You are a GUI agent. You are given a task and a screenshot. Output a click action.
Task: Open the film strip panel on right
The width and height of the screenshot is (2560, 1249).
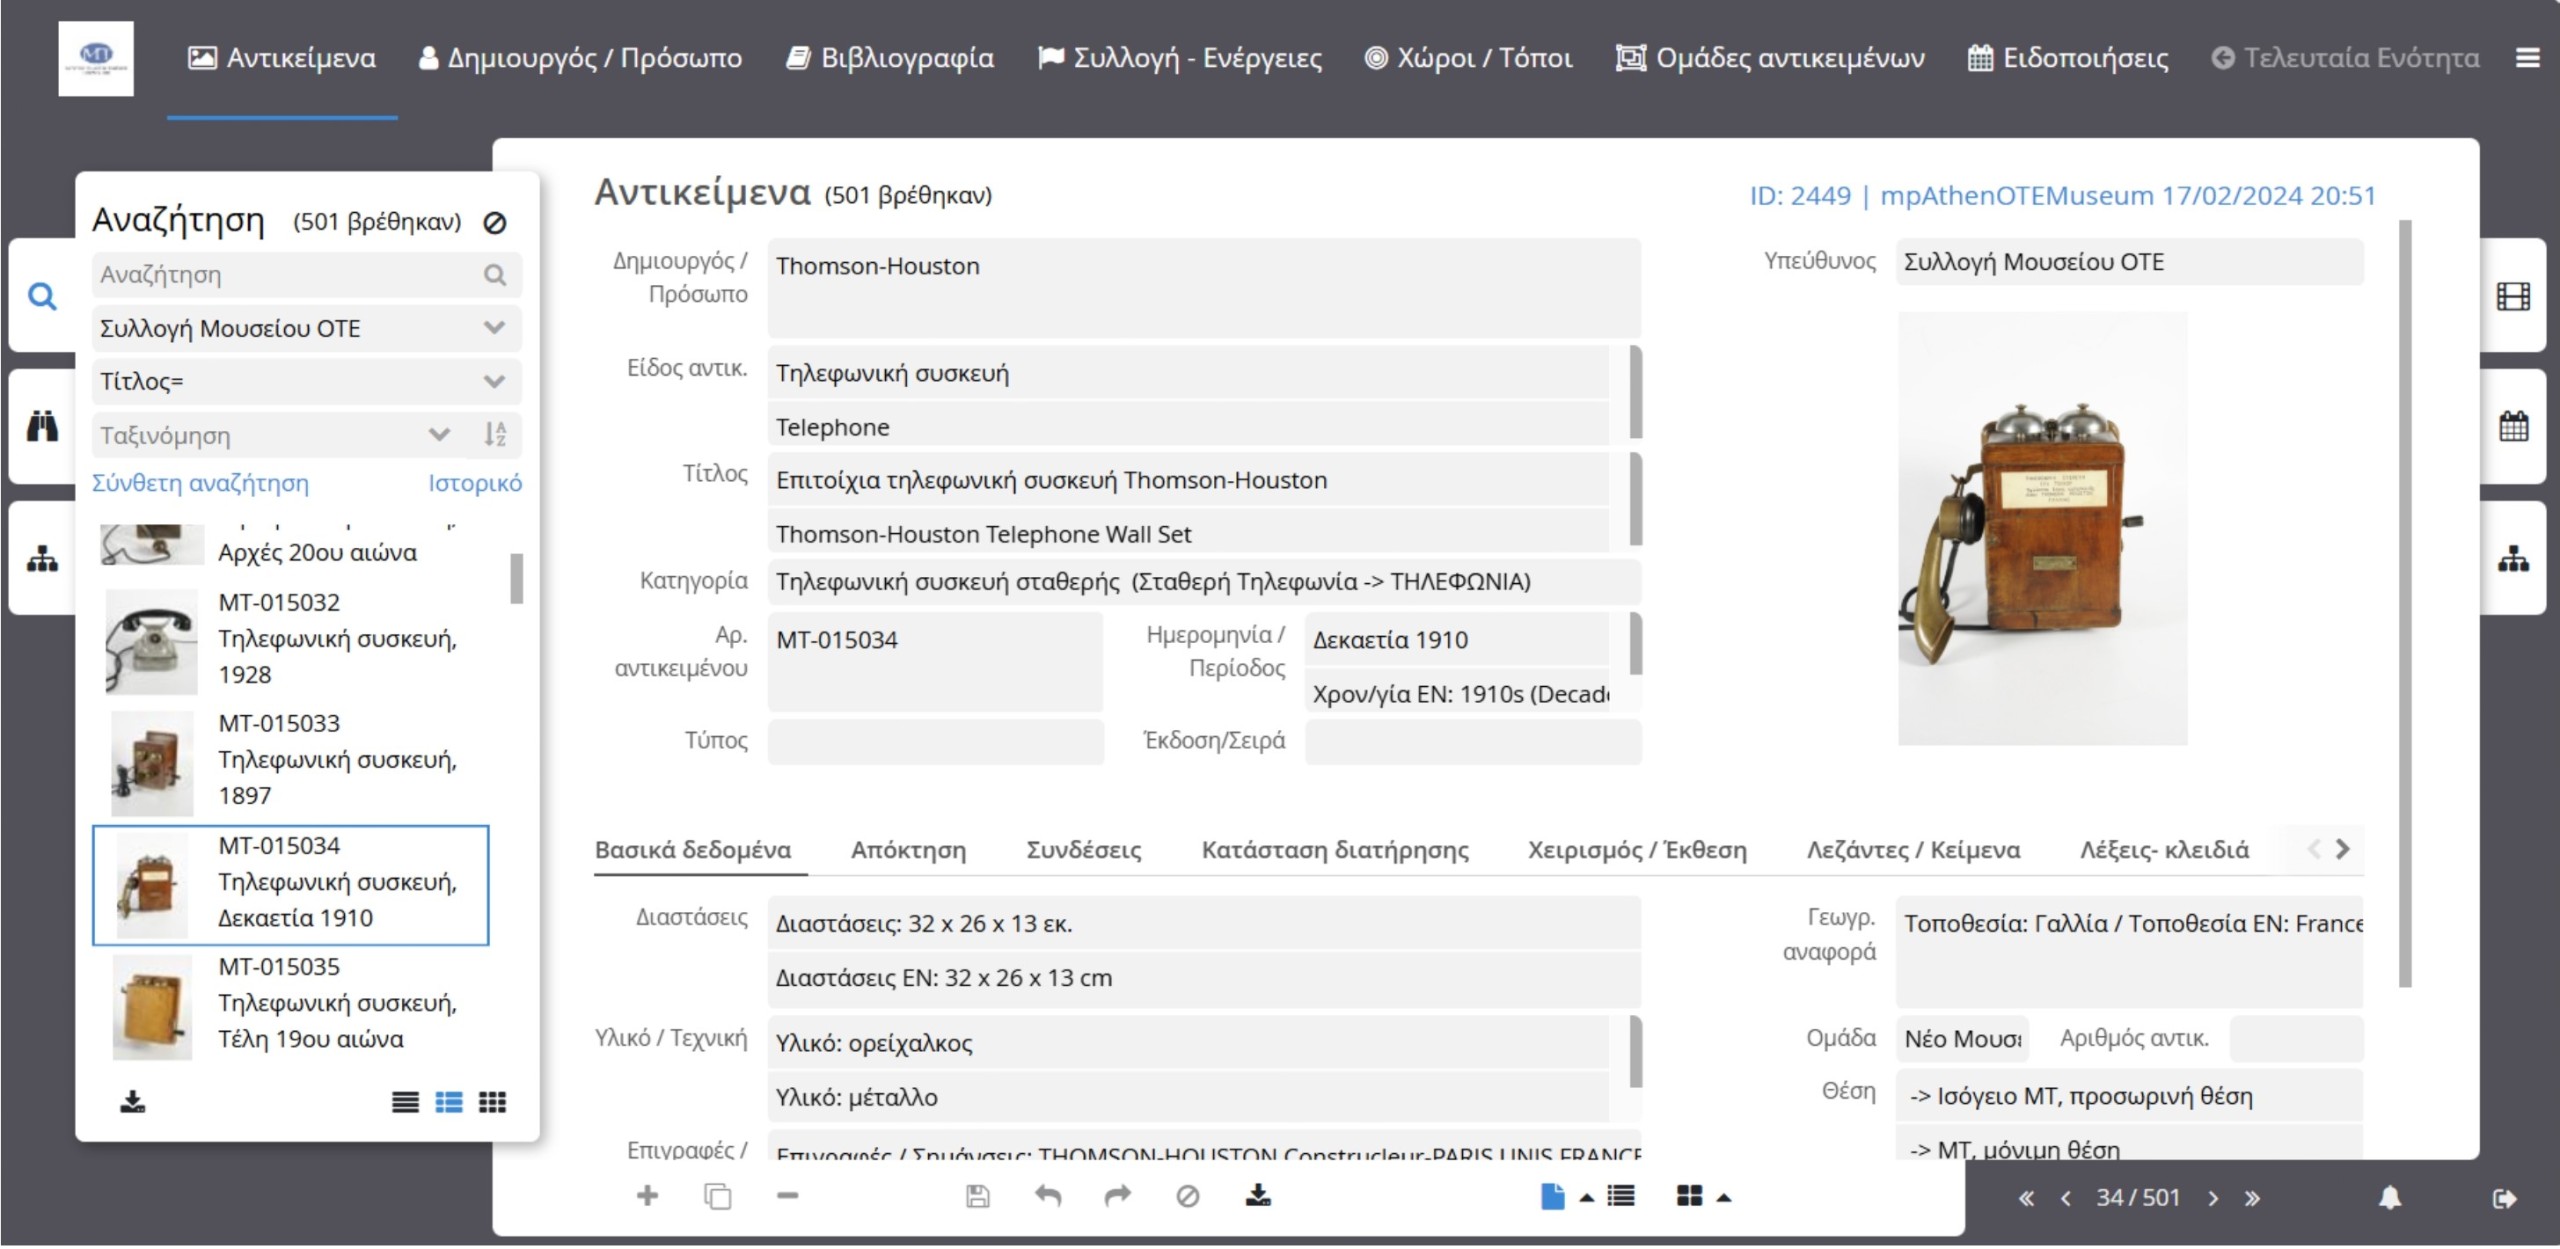[2512, 296]
